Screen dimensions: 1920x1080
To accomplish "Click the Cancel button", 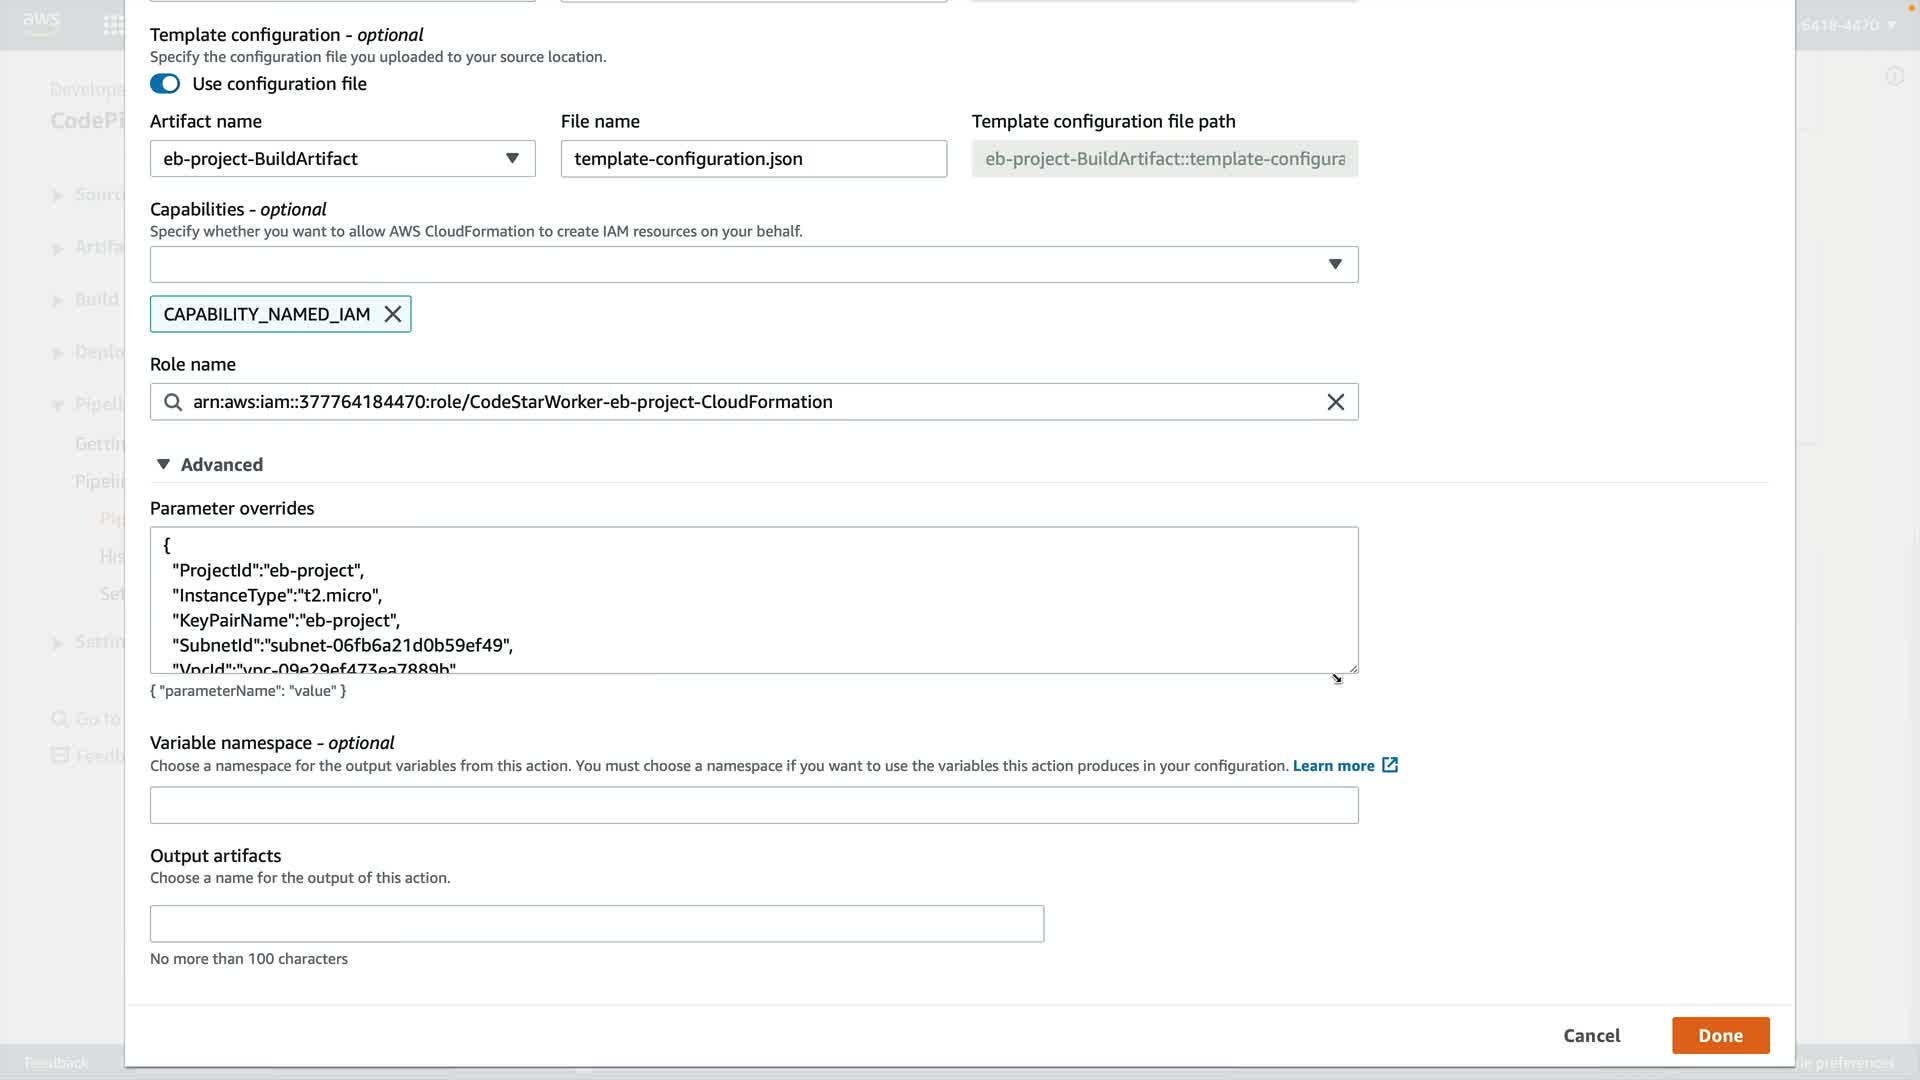I will [1591, 1036].
